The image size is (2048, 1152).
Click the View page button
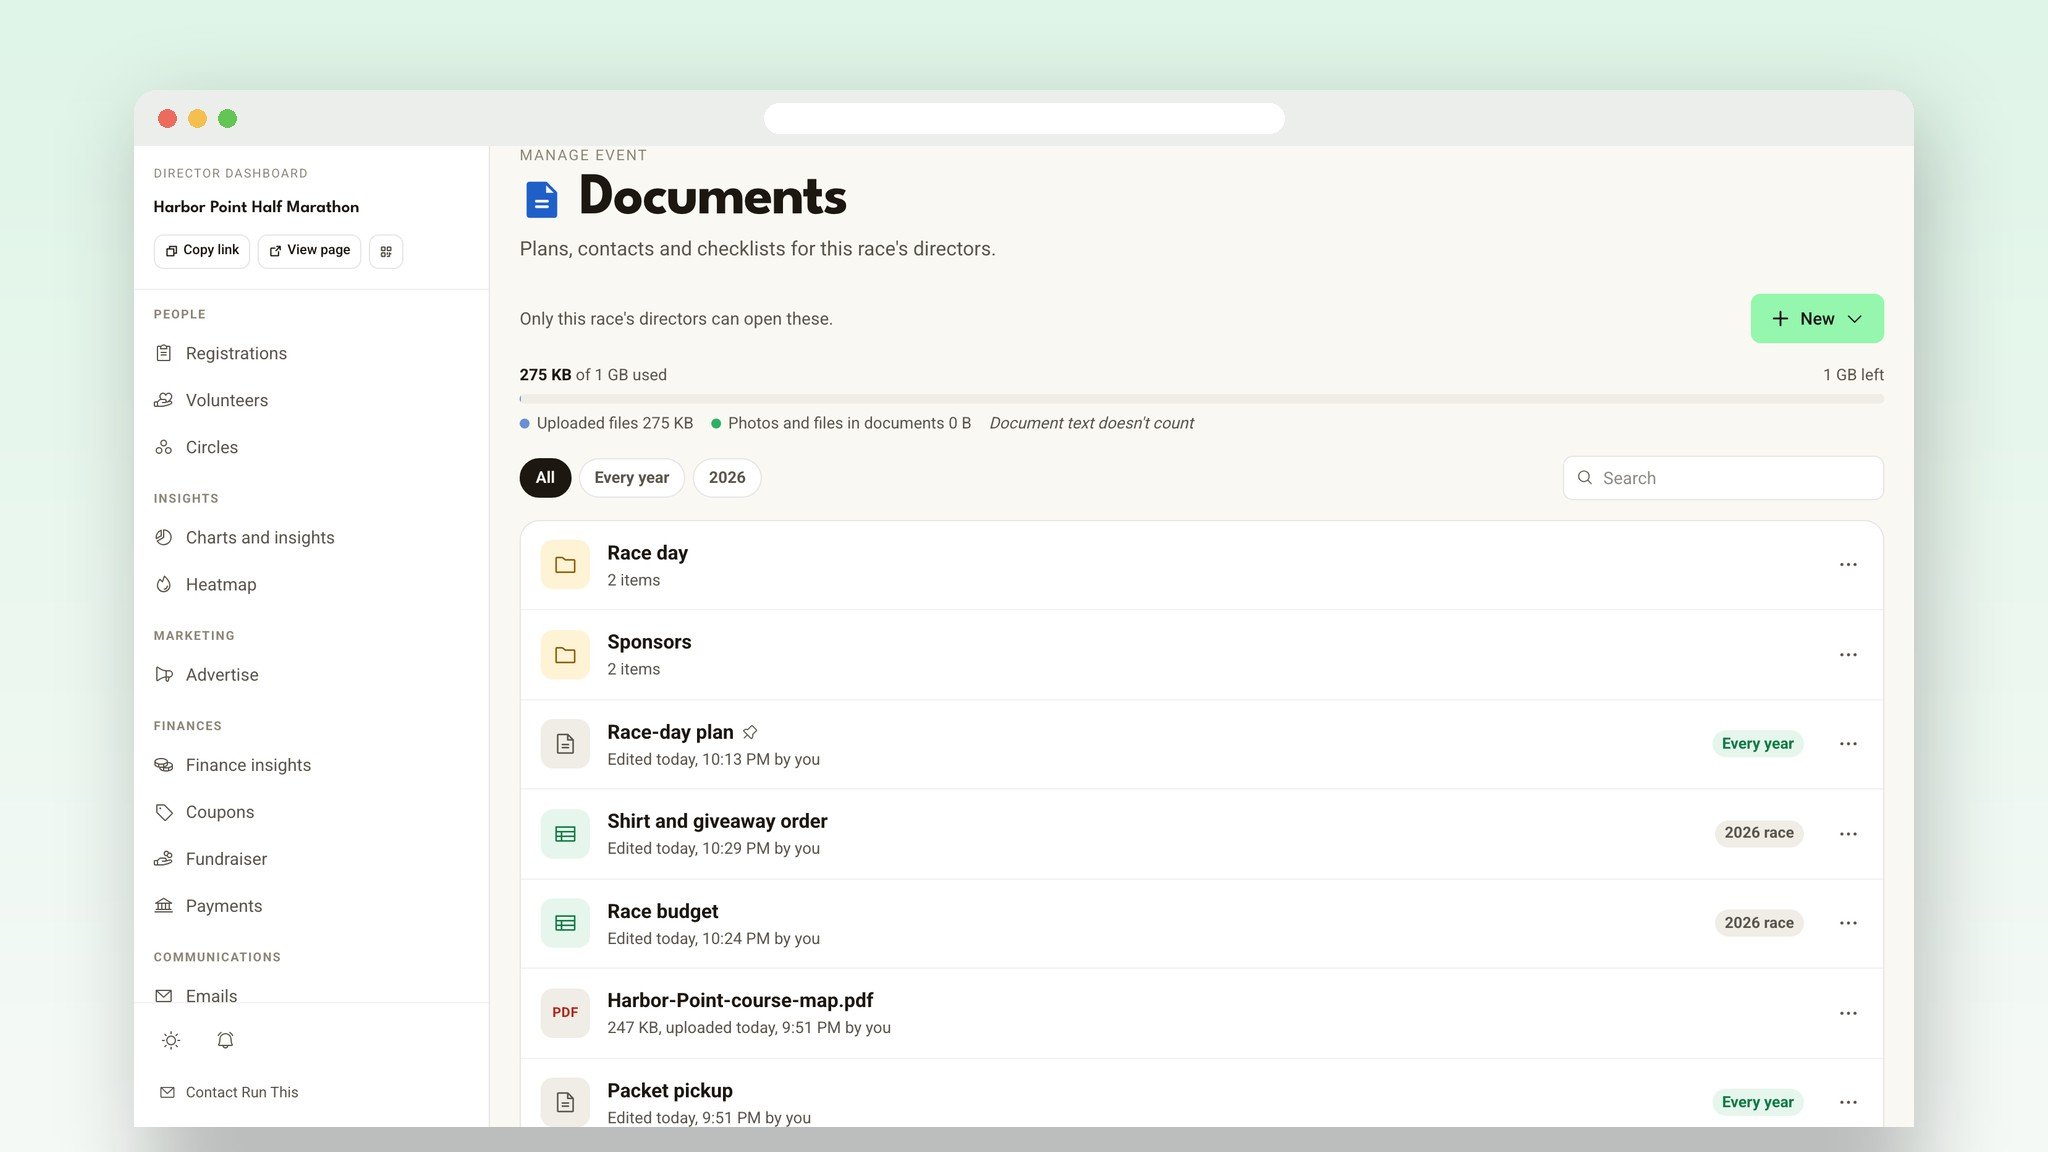coord(310,251)
